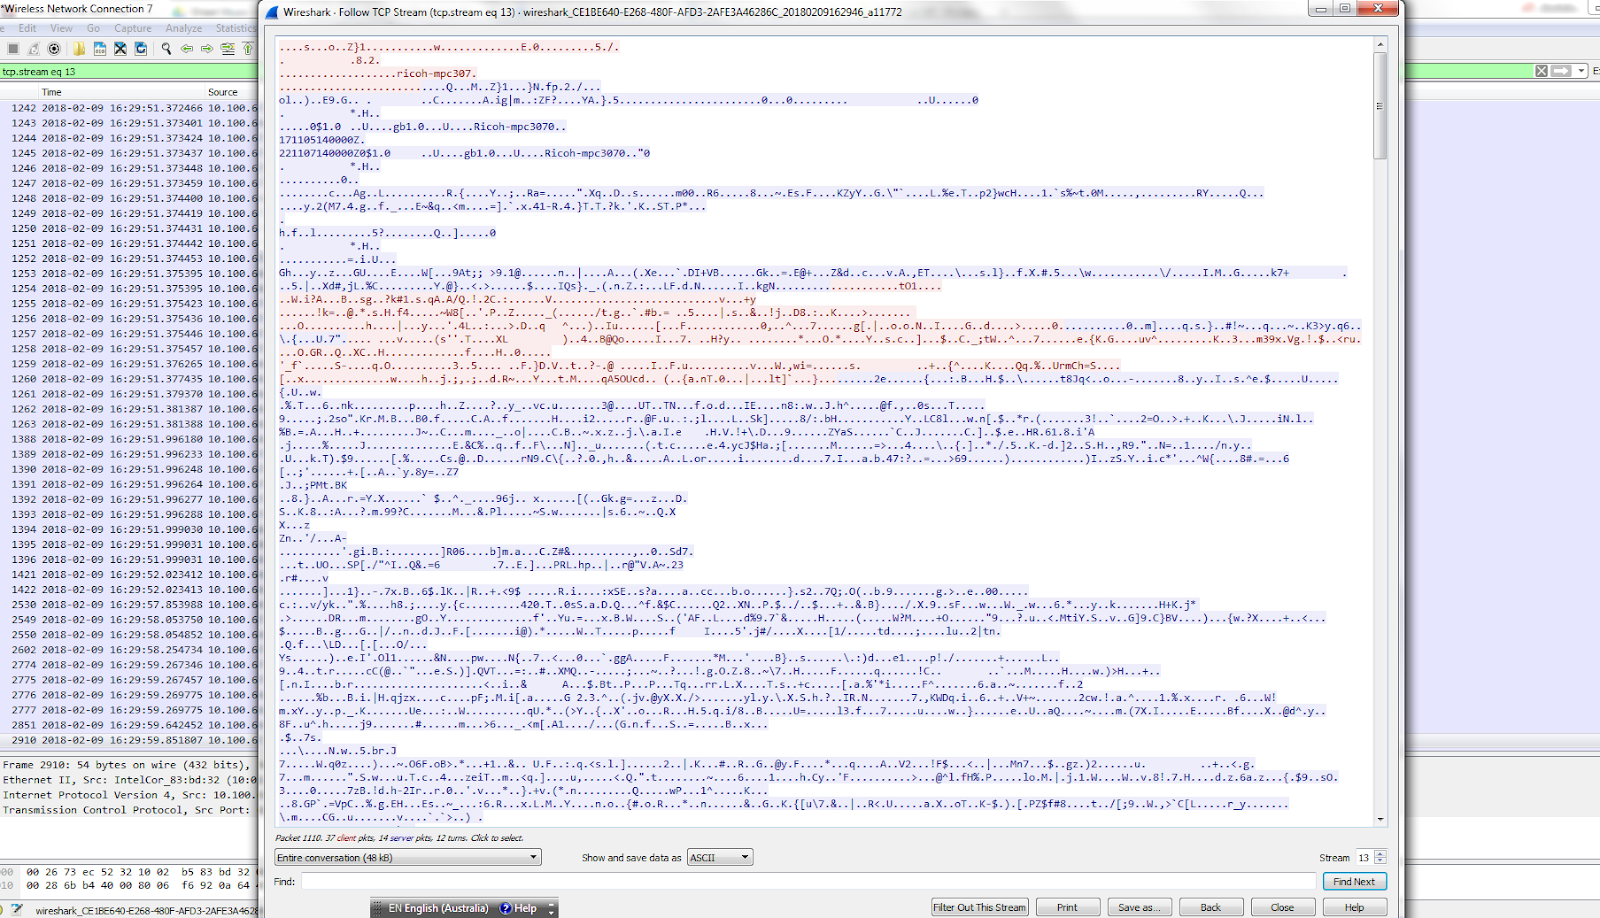
Task: Click the Find Next button
Action: (x=1354, y=881)
